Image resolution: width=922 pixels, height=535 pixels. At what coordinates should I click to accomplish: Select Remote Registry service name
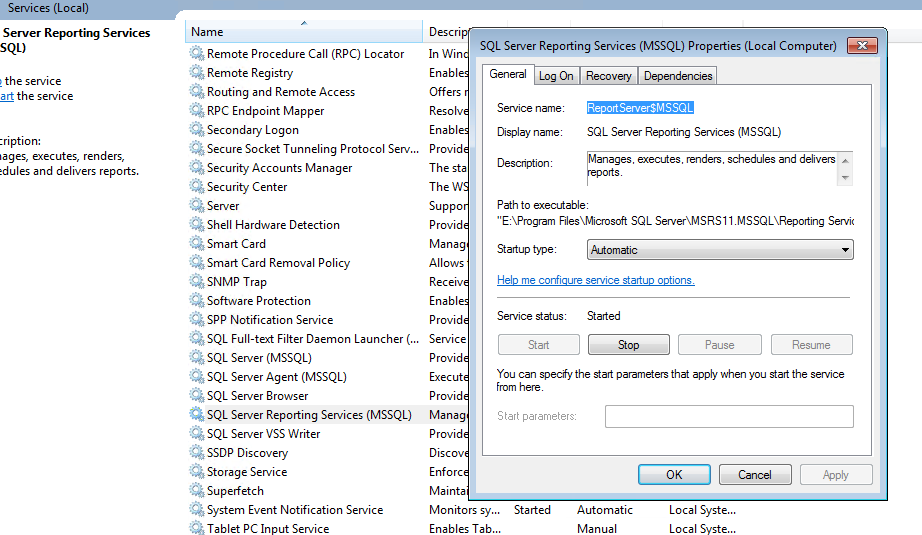(250, 72)
